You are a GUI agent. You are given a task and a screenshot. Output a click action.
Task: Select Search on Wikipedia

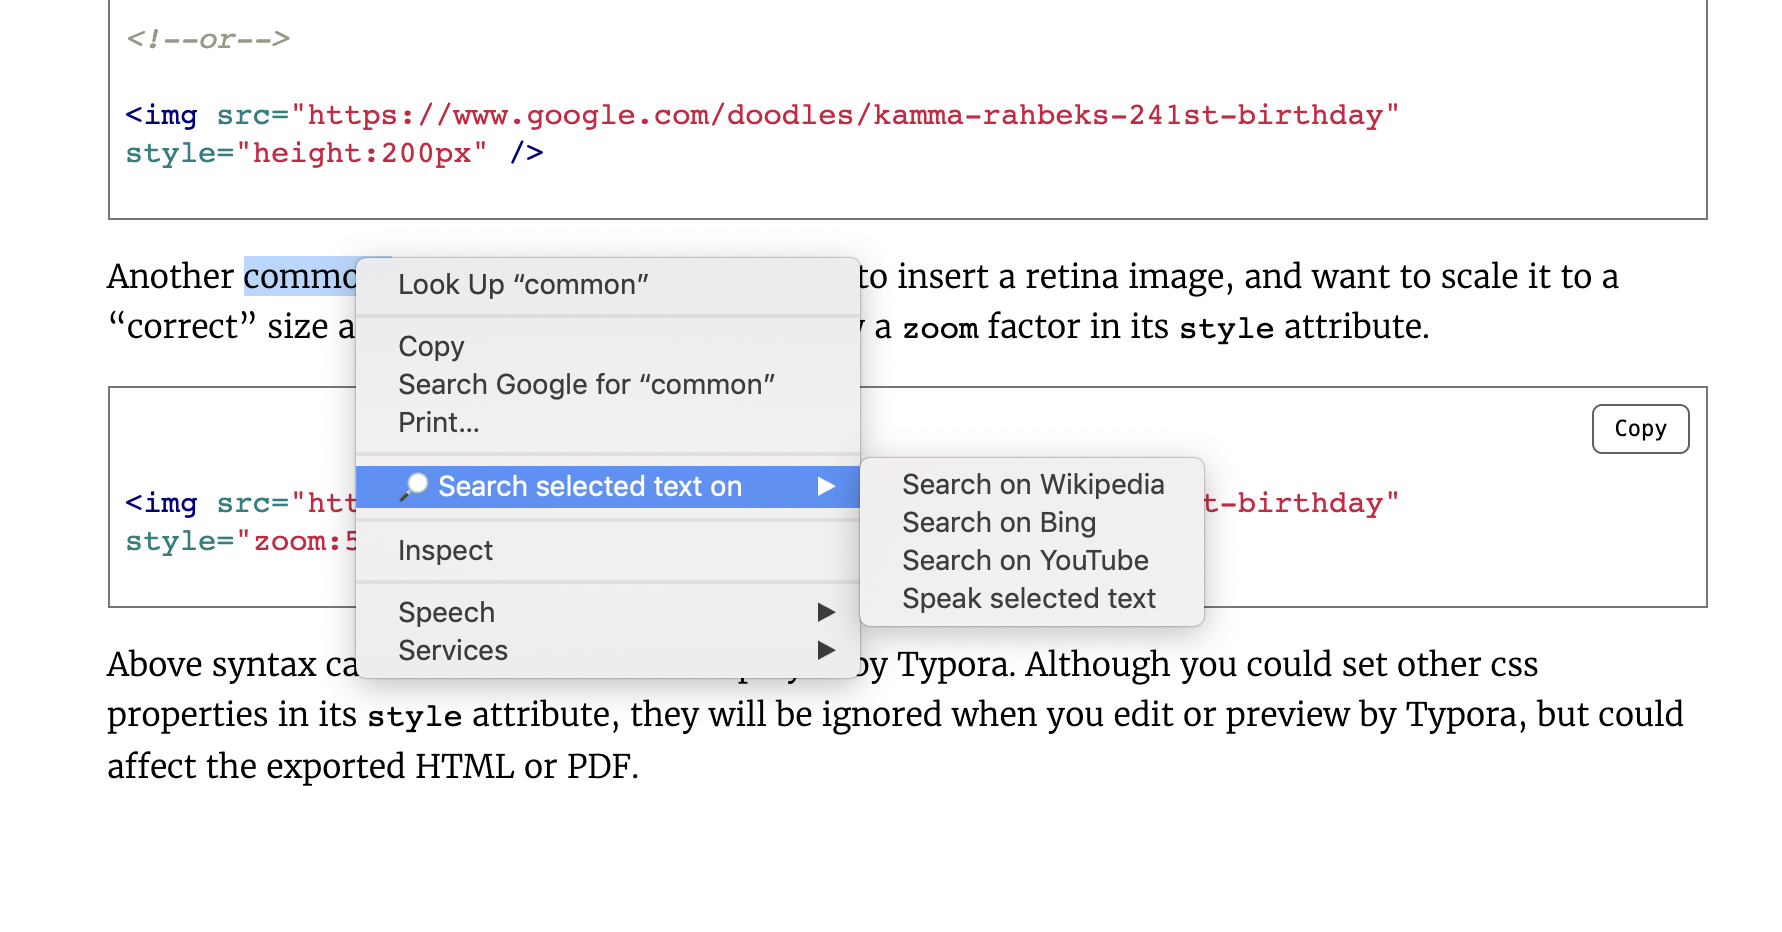[x=1032, y=484]
